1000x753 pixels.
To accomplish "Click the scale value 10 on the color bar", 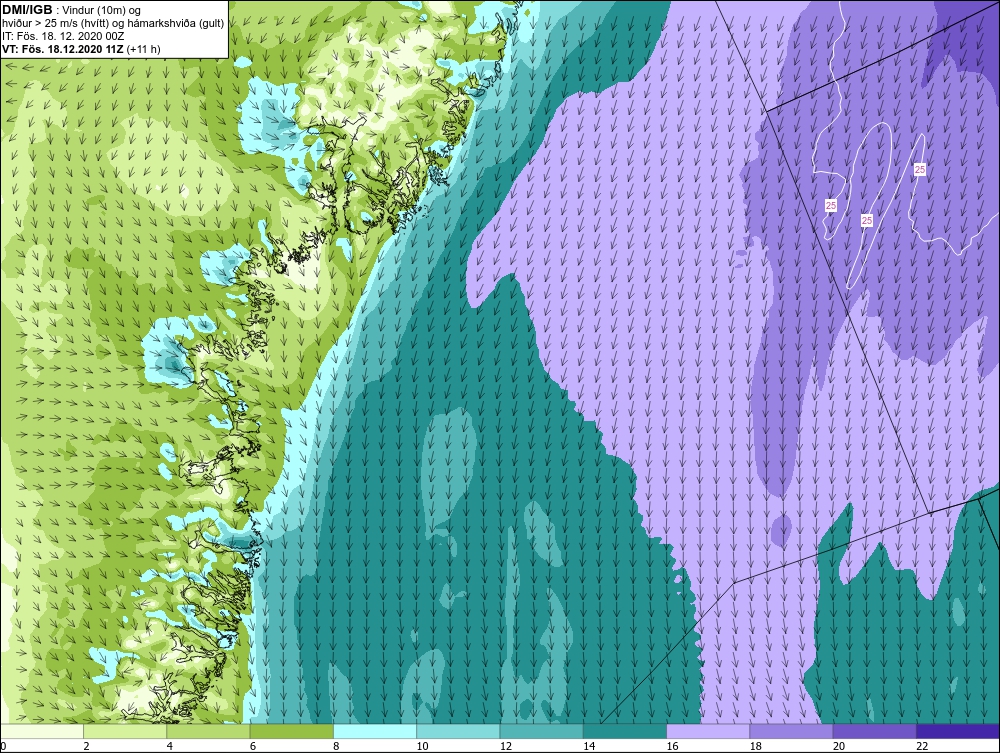I will [x=422, y=747].
